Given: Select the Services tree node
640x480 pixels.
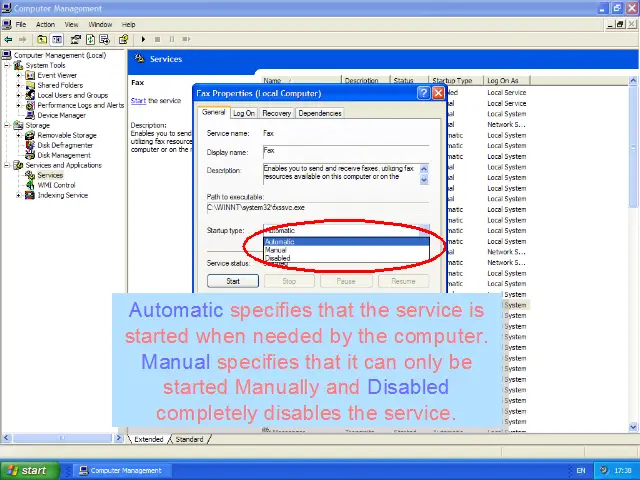Looking at the screenshot, I should point(50,175).
